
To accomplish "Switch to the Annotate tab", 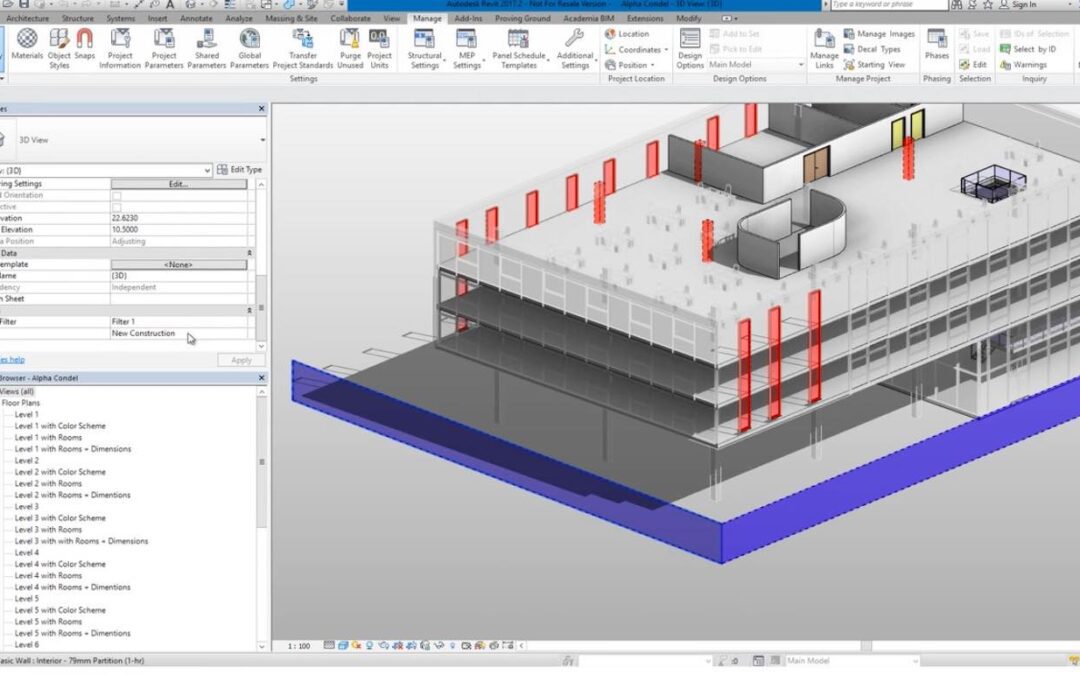I will click(196, 19).
